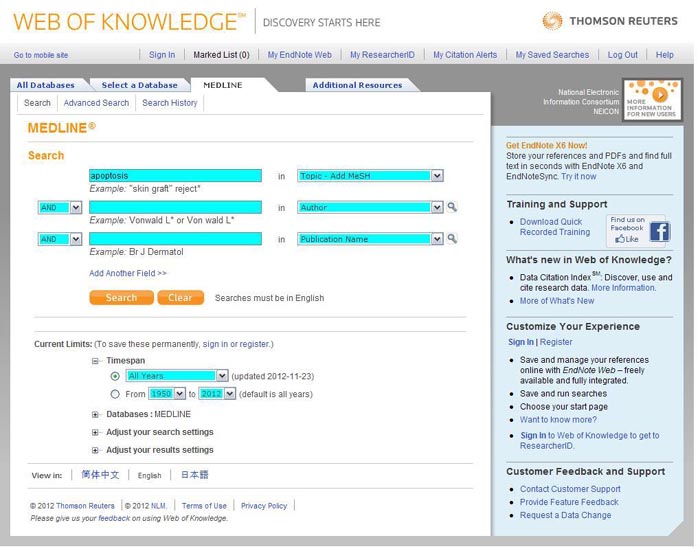The width and height of the screenshot is (700, 549).
Task: Expand Adjust your search settings
Action: [96, 432]
